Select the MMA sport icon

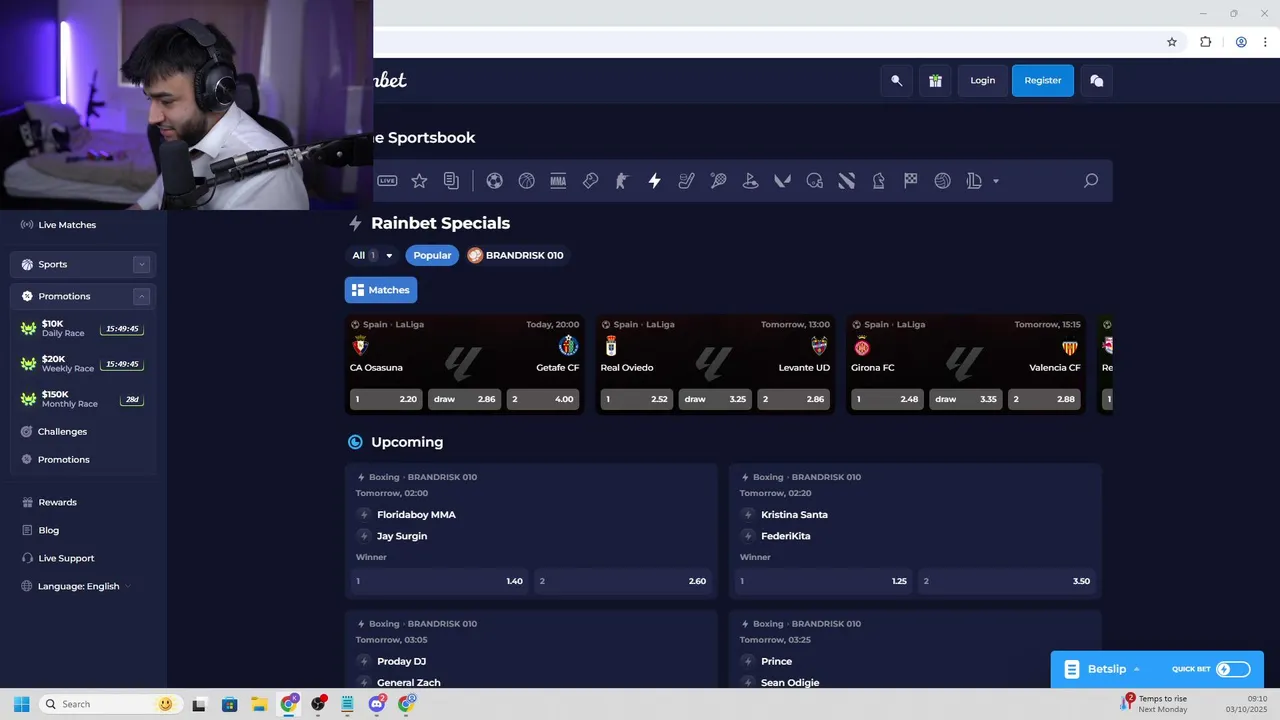(558, 181)
